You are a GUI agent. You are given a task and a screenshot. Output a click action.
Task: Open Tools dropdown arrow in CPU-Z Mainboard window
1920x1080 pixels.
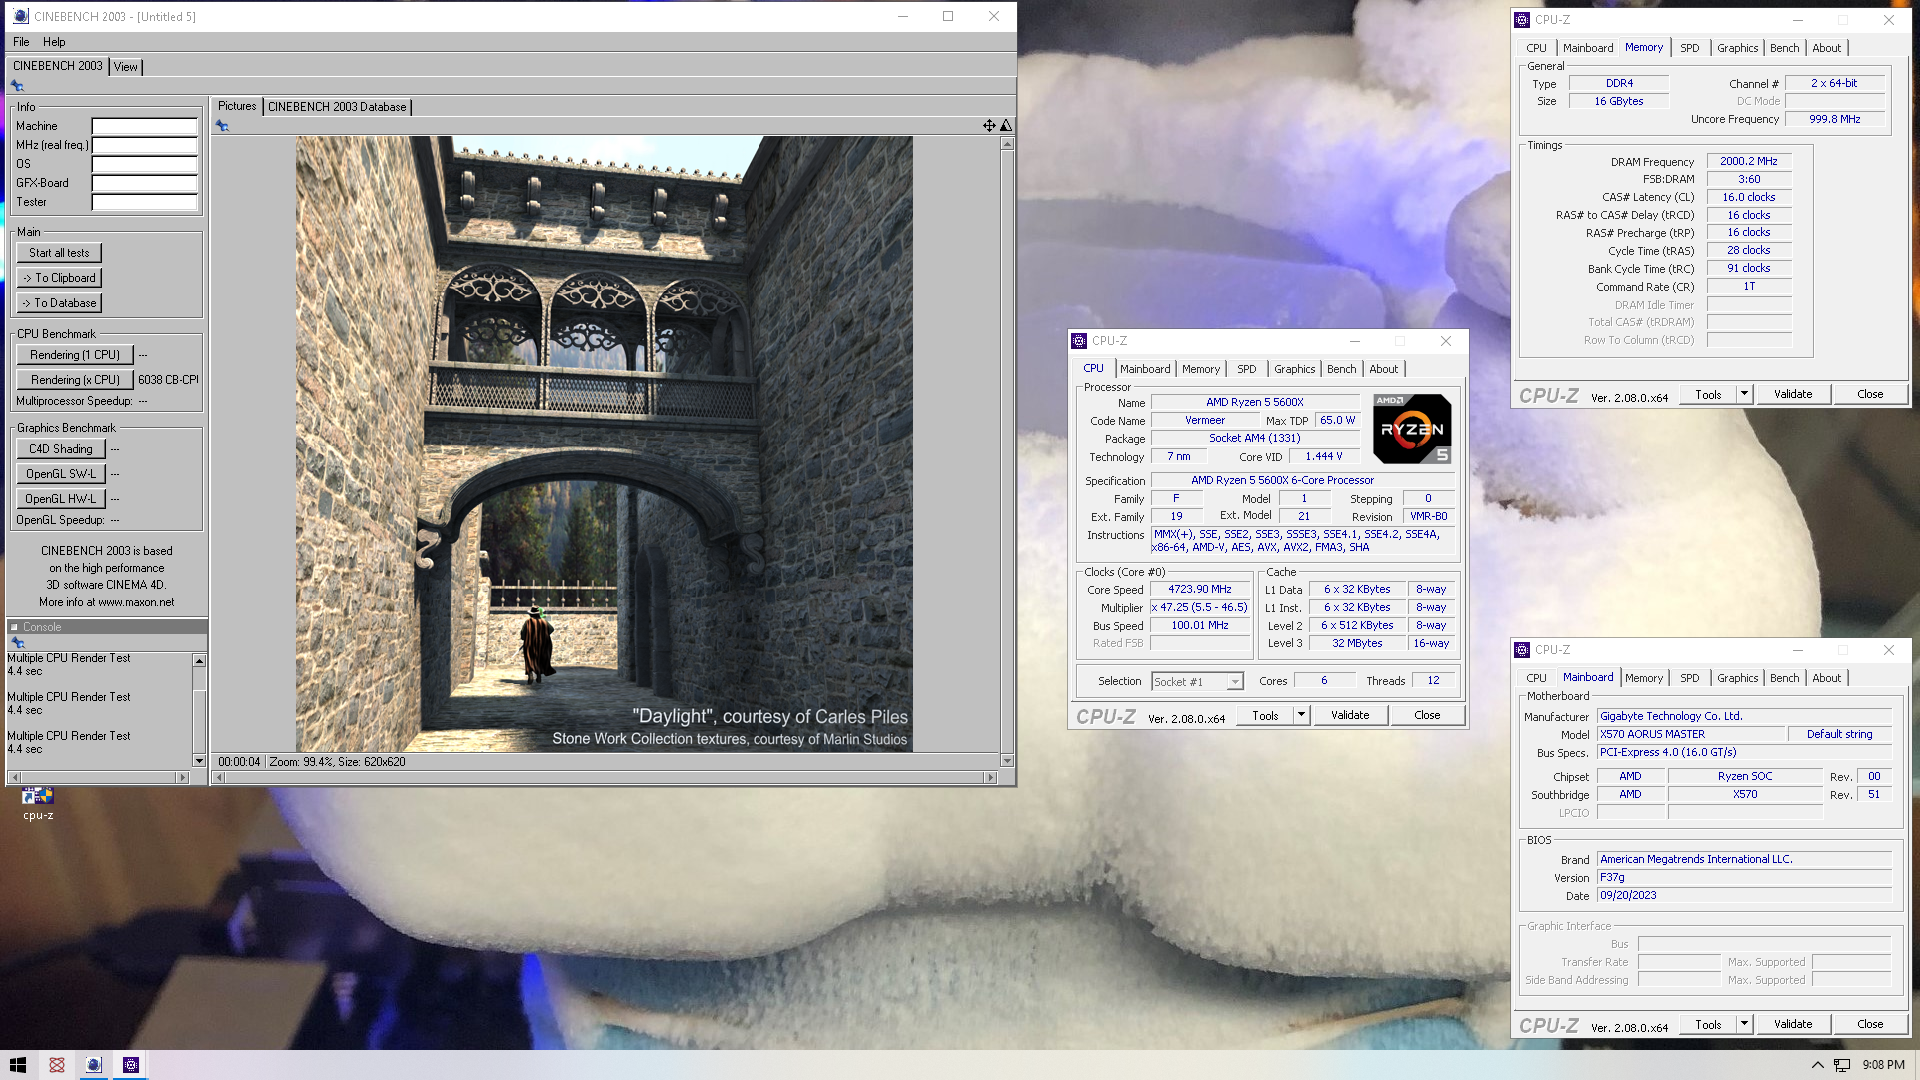coord(1744,1024)
